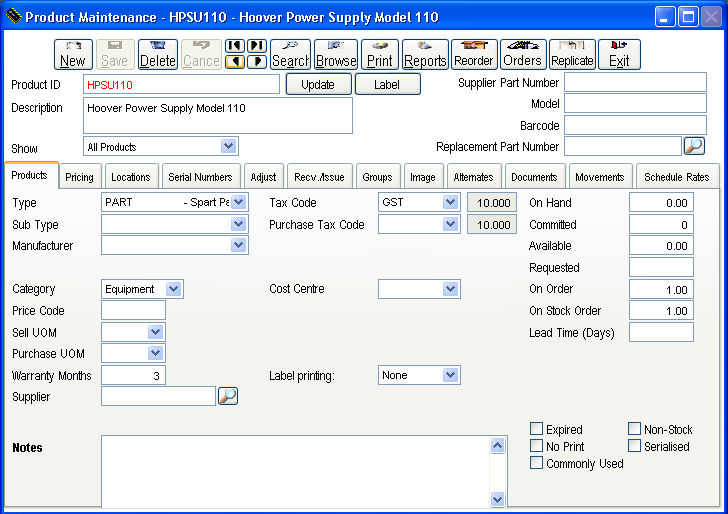Enable the Expired checkbox
Image resolution: width=728 pixels, height=514 pixels.
[537, 430]
